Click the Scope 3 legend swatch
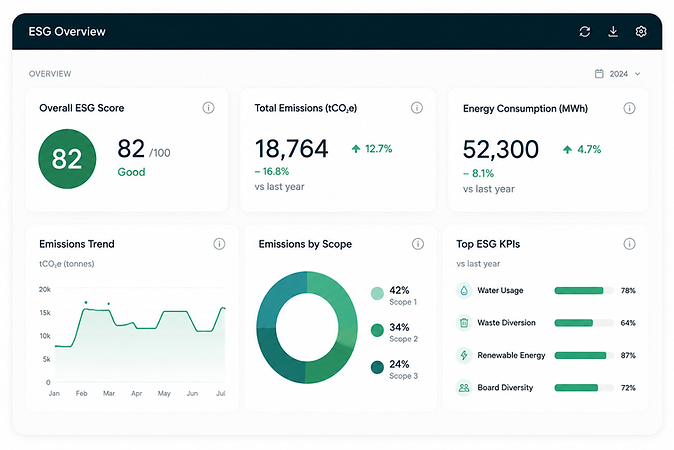Screen dimensions: 674x450 (x=377, y=367)
